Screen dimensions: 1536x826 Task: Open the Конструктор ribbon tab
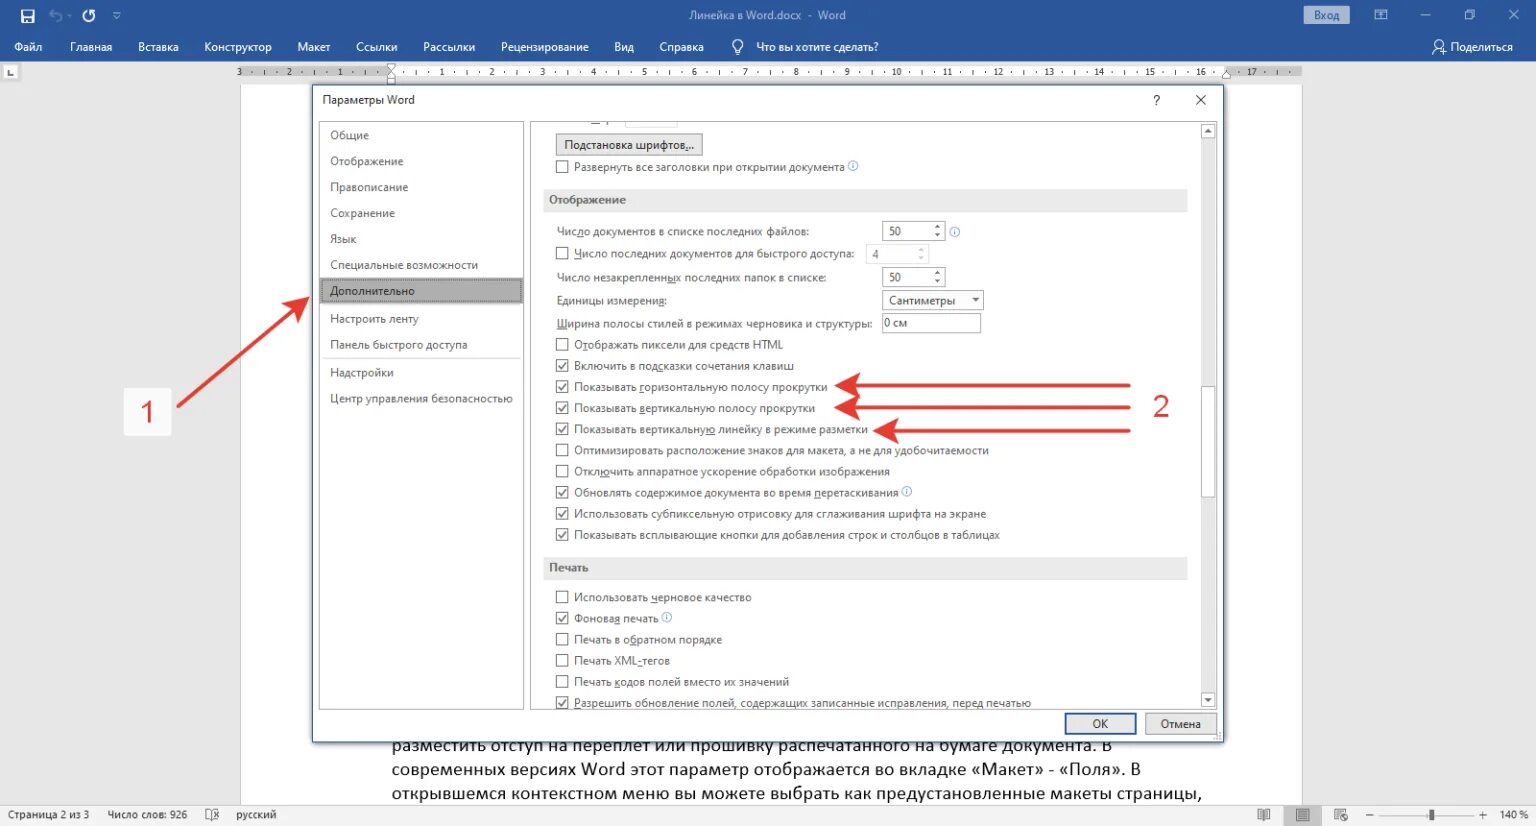pyautogui.click(x=238, y=47)
